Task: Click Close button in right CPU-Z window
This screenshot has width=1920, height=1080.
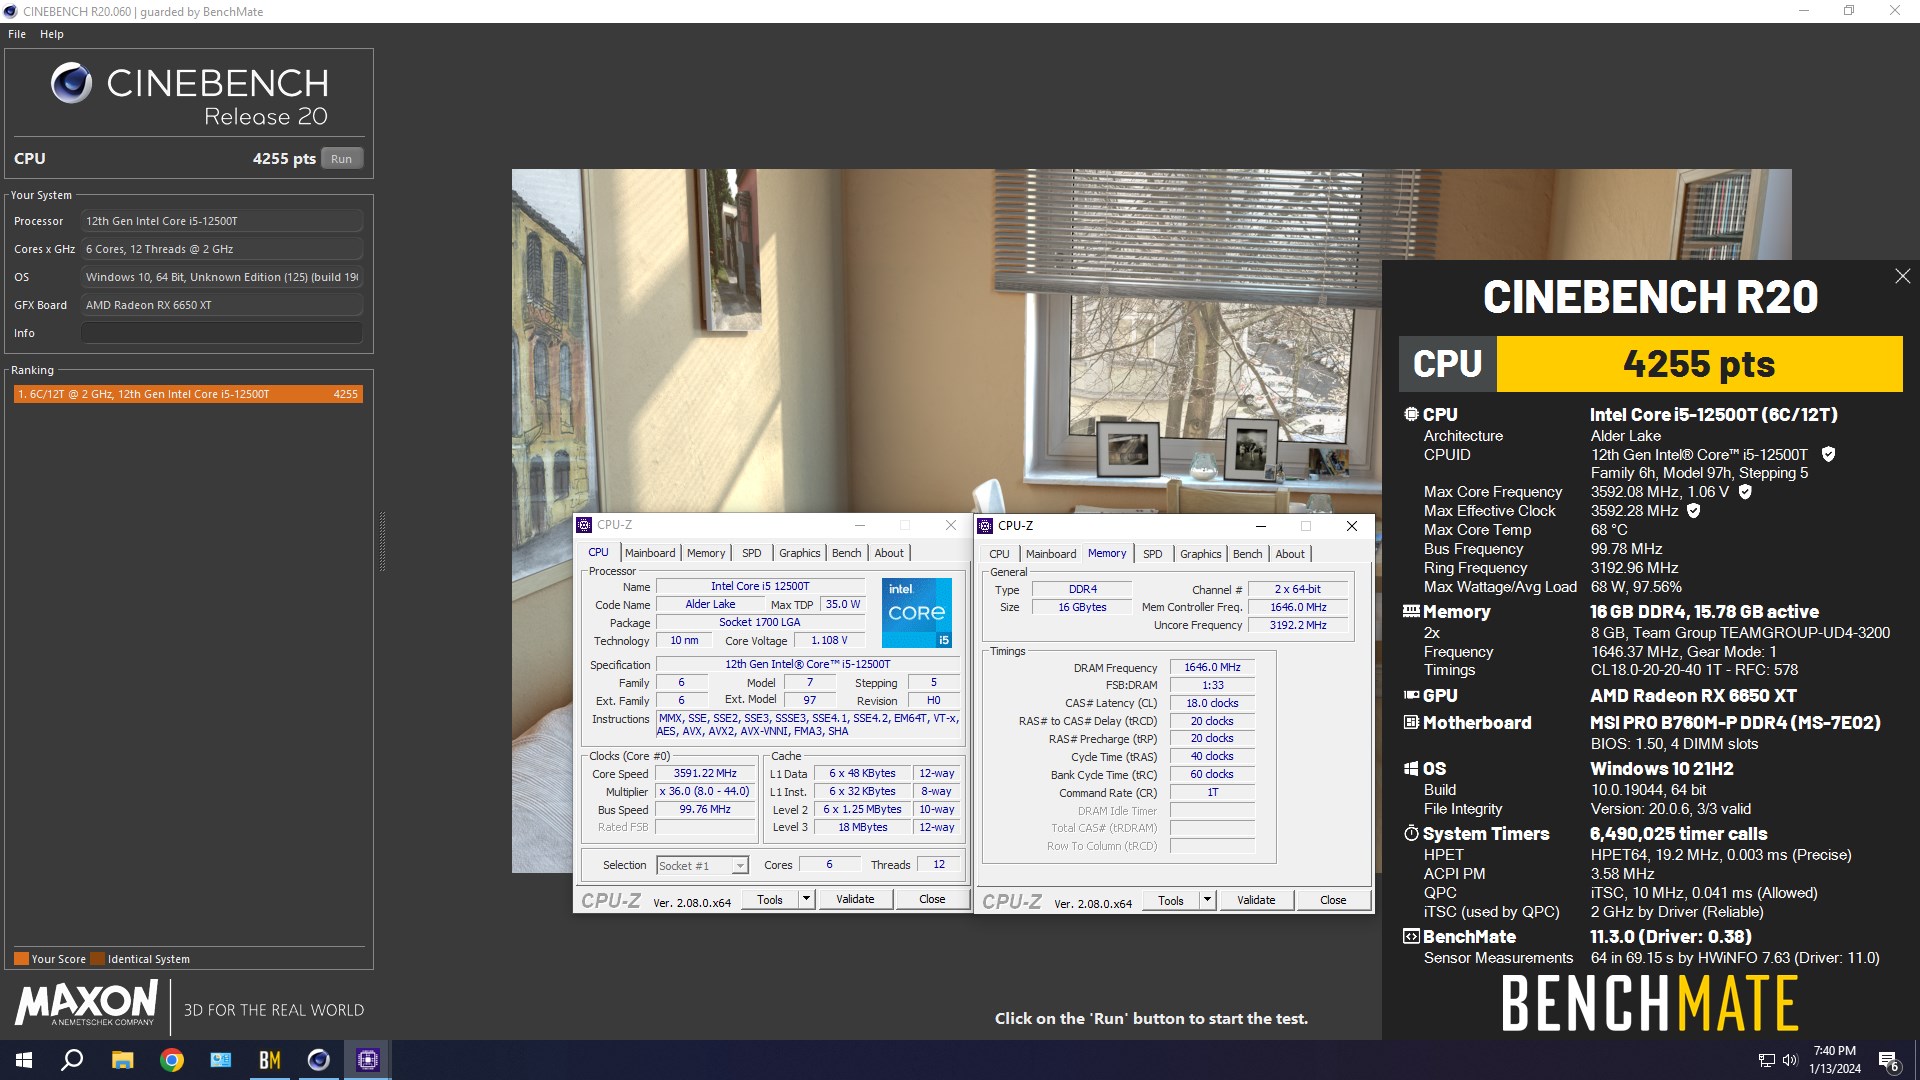Action: [1333, 900]
